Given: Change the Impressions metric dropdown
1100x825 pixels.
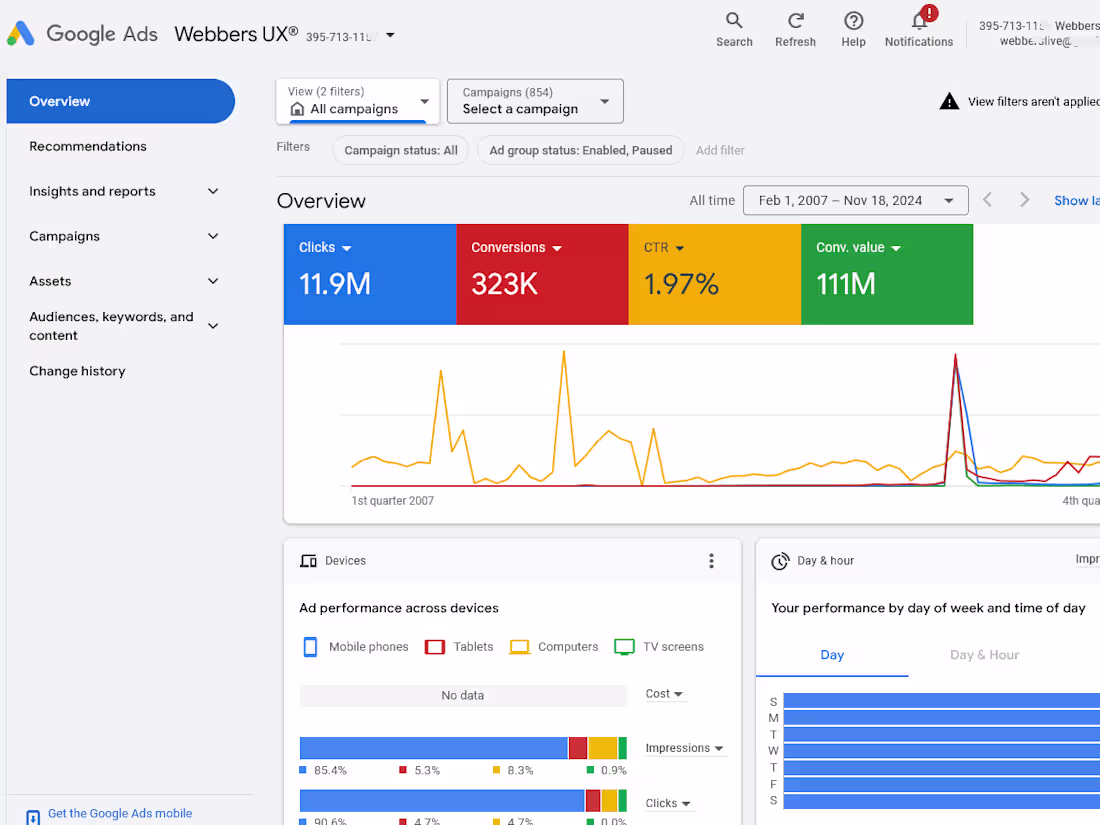Looking at the screenshot, I should click(x=685, y=747).
